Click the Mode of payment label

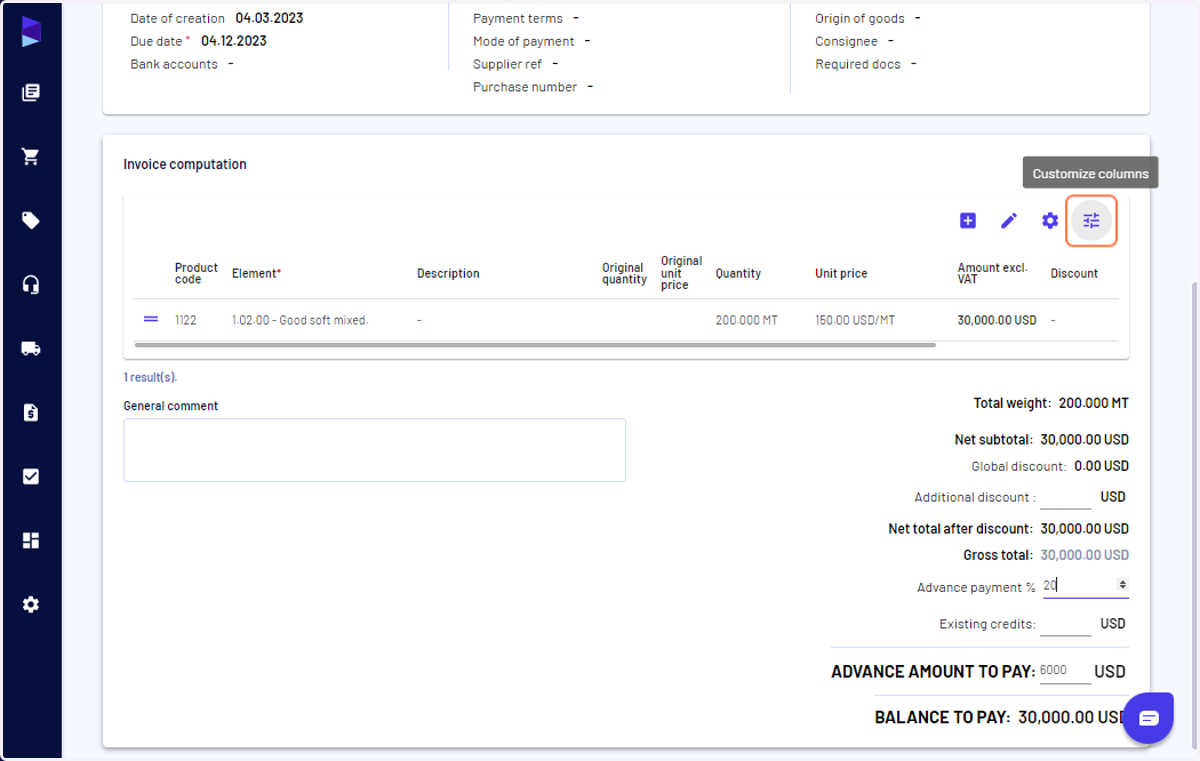point(524,41)
